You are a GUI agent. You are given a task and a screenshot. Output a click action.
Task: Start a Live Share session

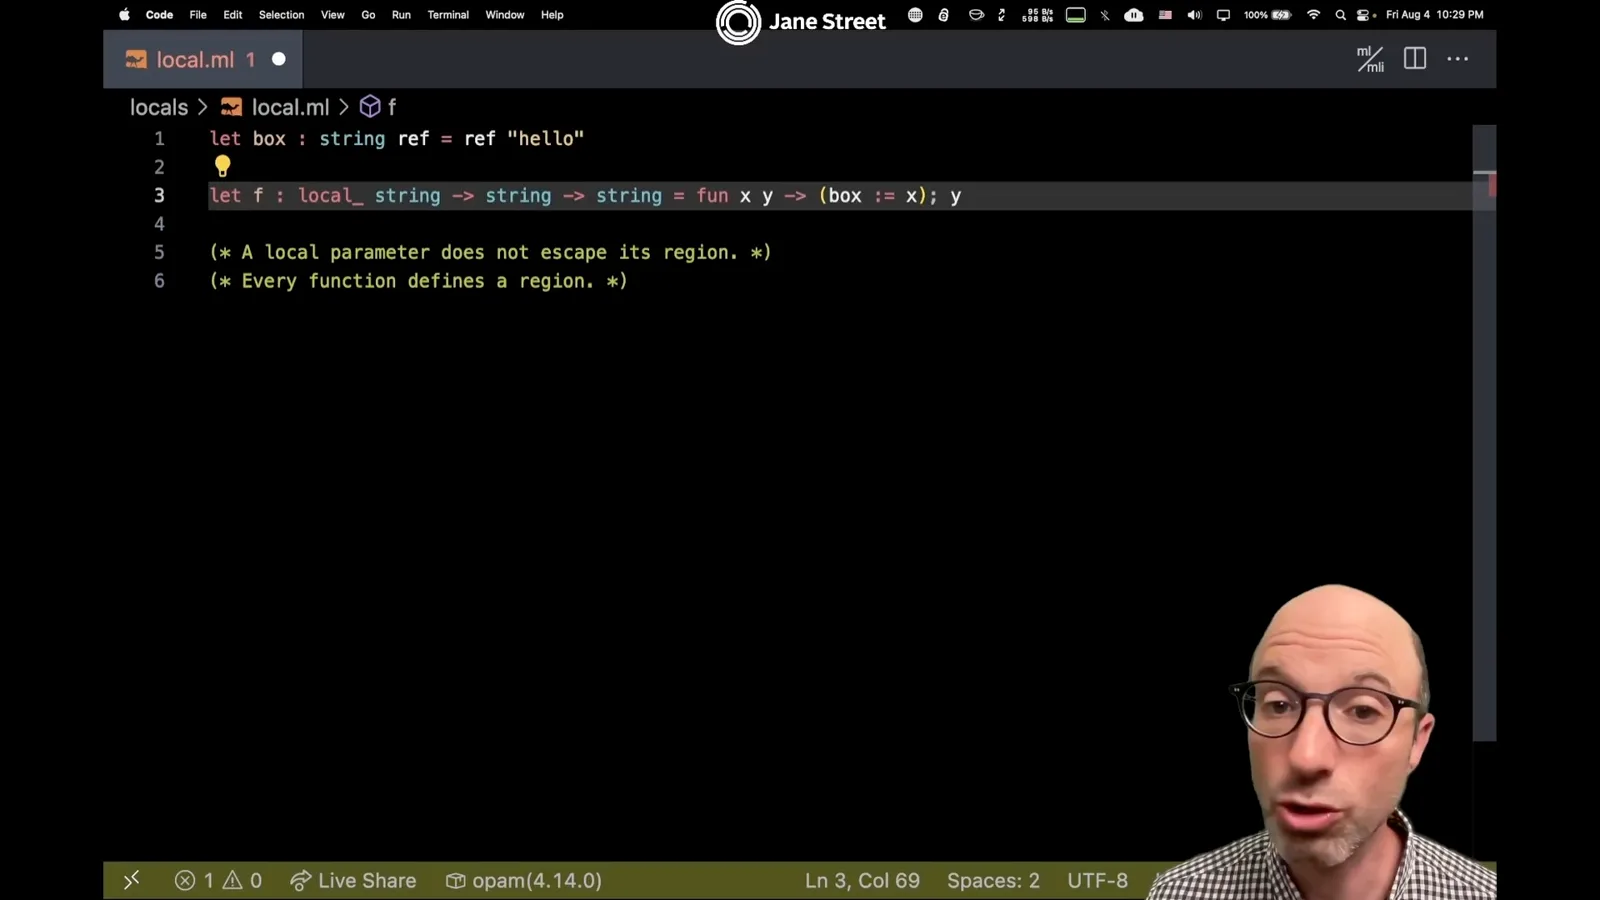point(353,880)
